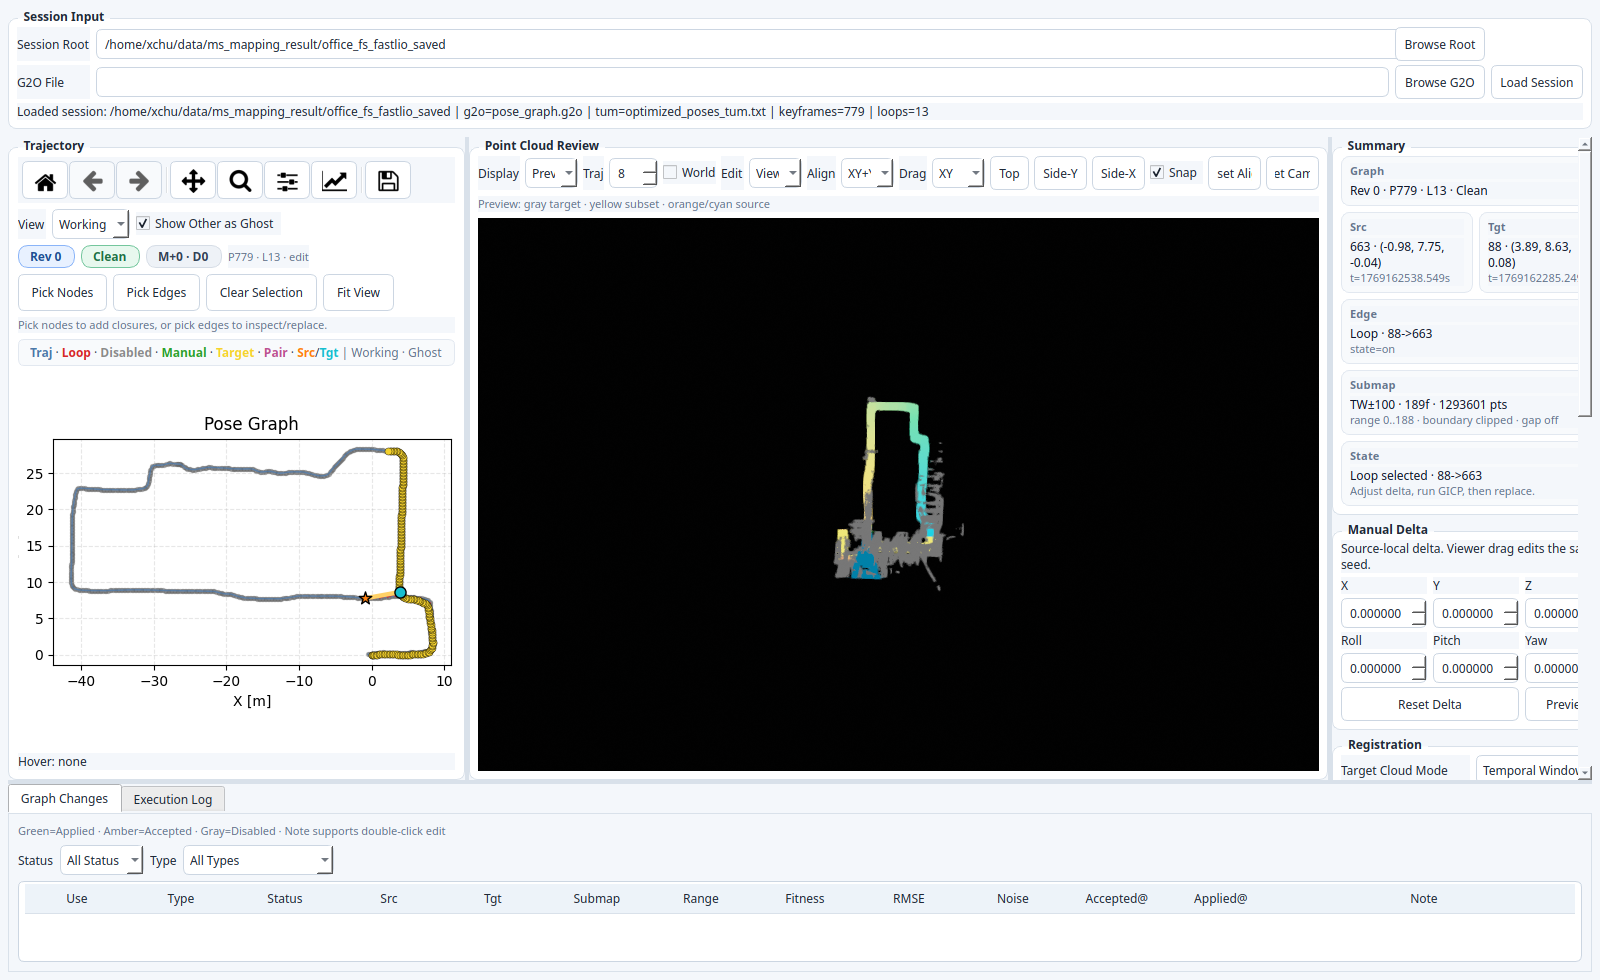Click the Side-X view button
The width and height of the screenshot is (1600, 980).
pyautogui.click(x=1118, y=173)
